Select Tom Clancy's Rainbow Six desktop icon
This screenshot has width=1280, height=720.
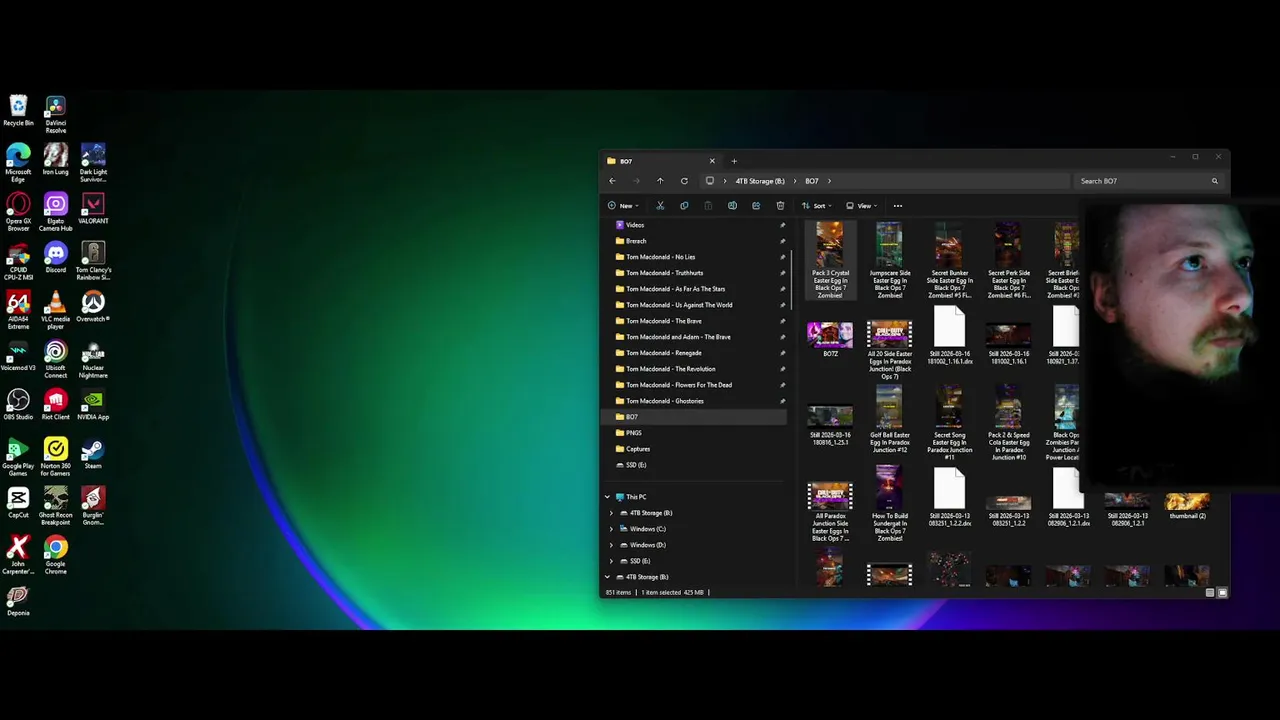click(x=93, y=261)
